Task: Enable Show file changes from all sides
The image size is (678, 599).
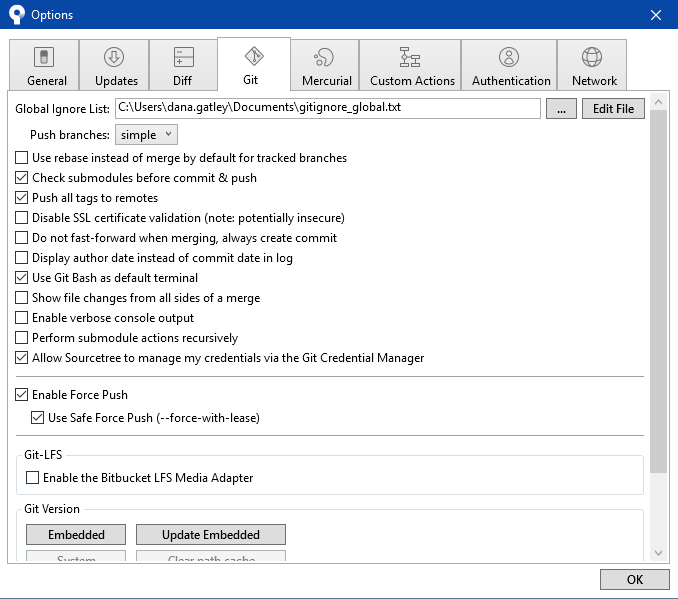Action: (x=22, y=298)
